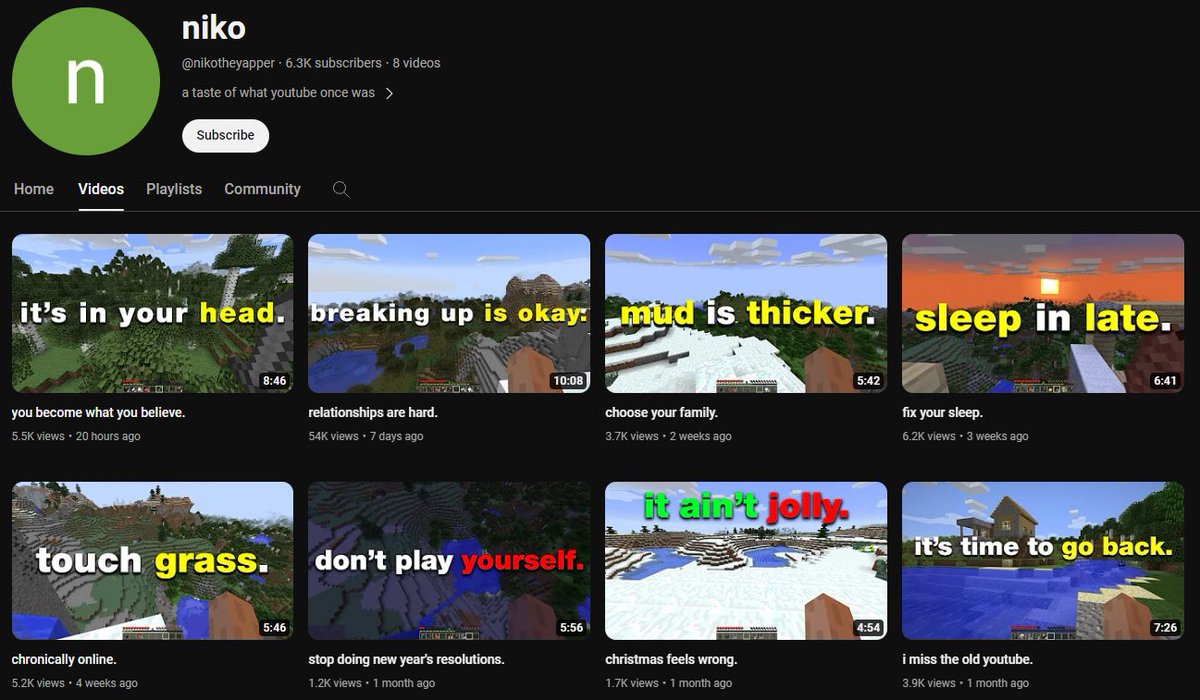This screenshot has height=700, width=1200.
Task: Click the niko channel avatar
Action: [x=85, y=82]
